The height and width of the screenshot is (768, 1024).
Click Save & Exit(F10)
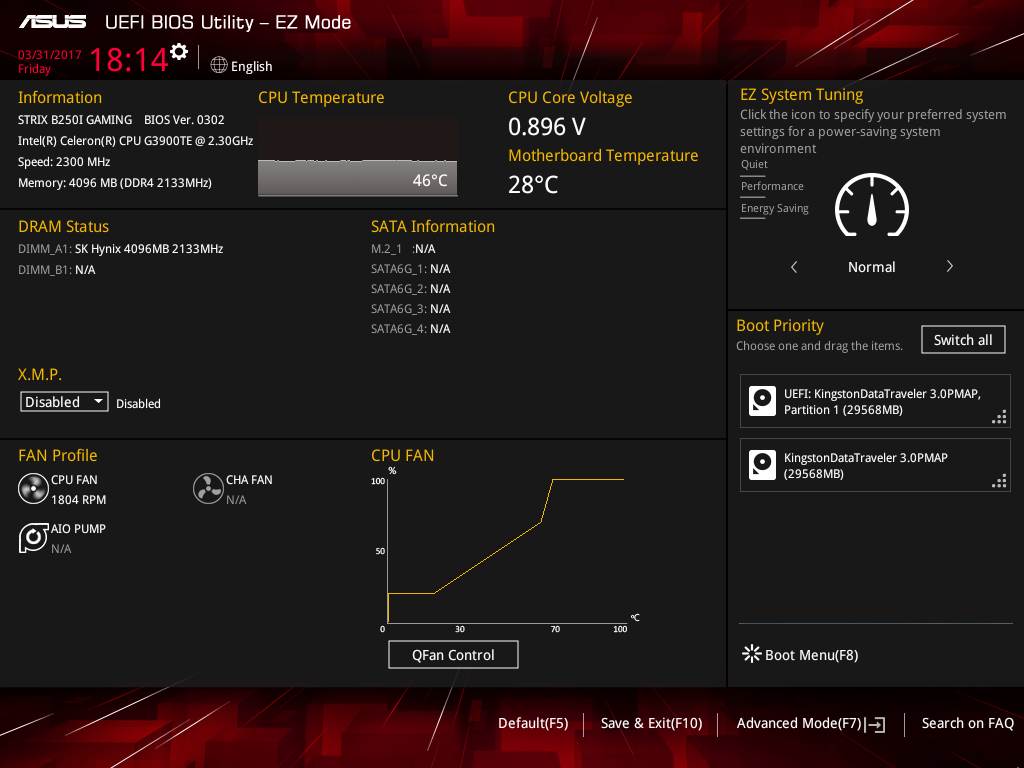point(651,724)
